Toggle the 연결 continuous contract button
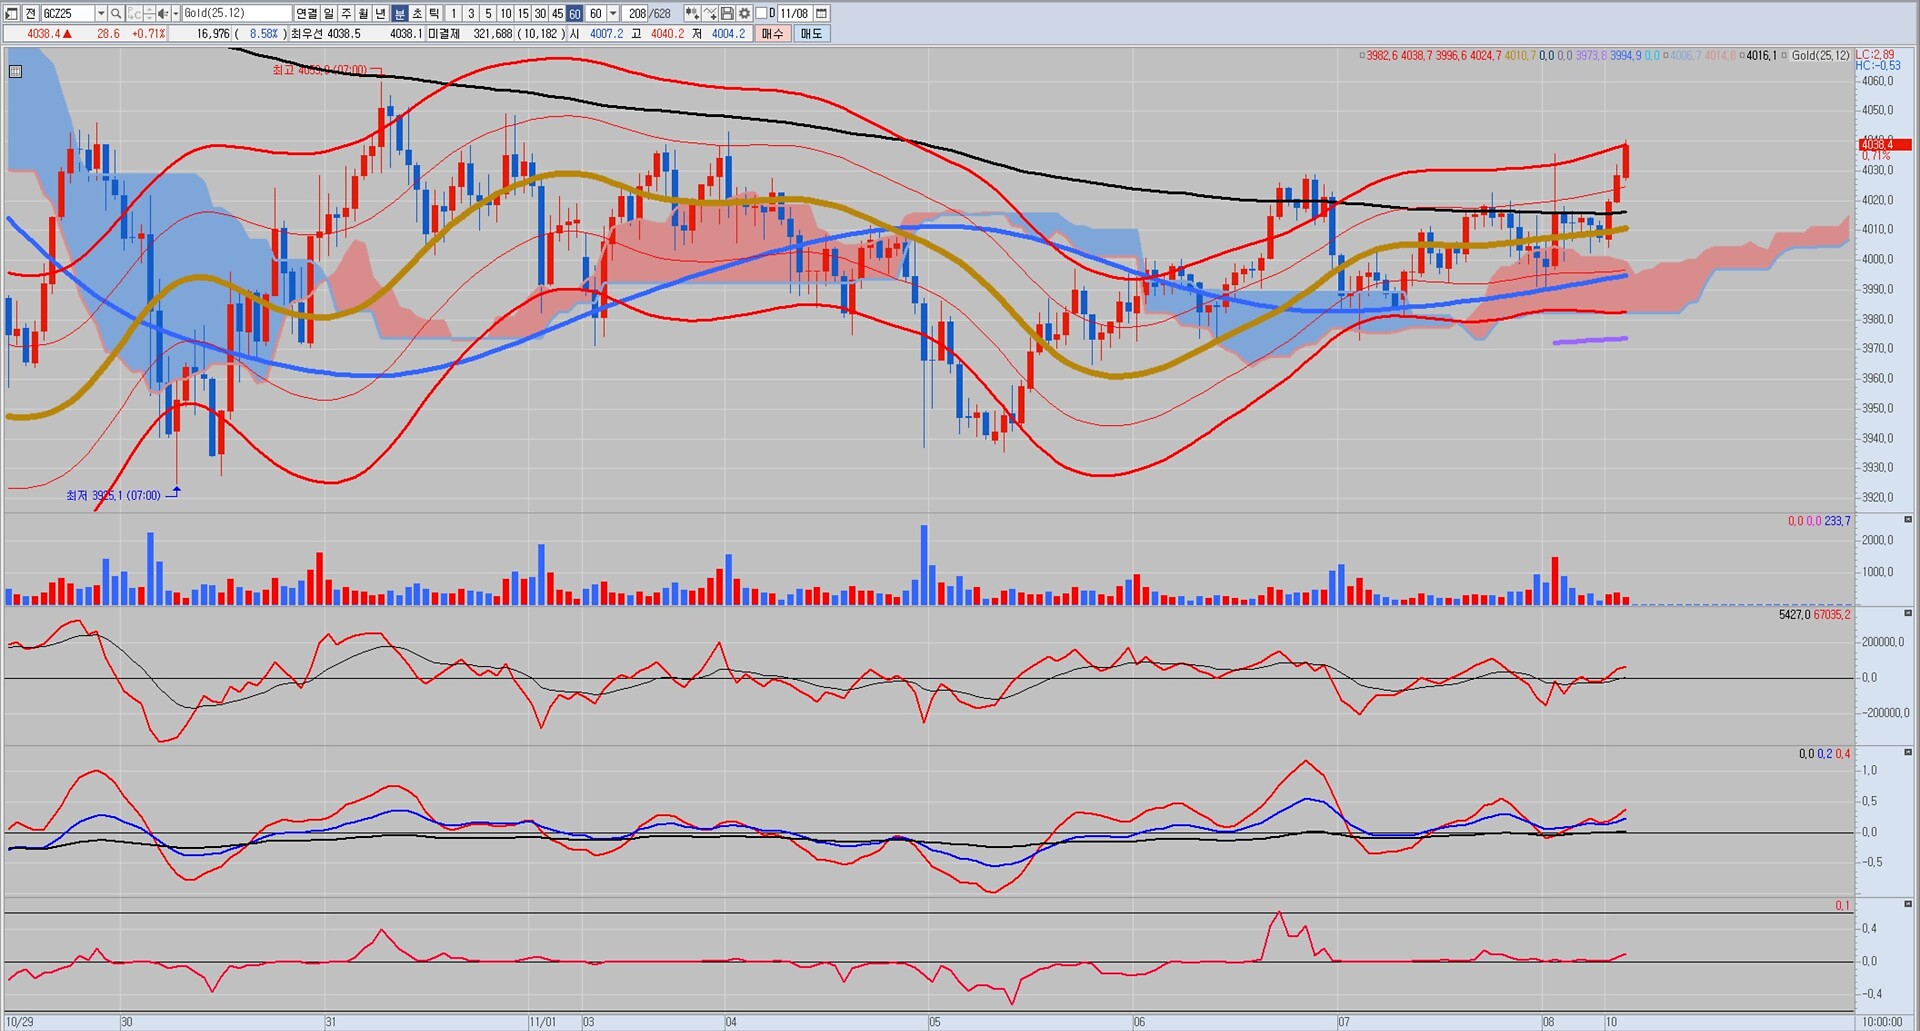1920x1031 pixels. pyautogui.click(x=306, y=13)
